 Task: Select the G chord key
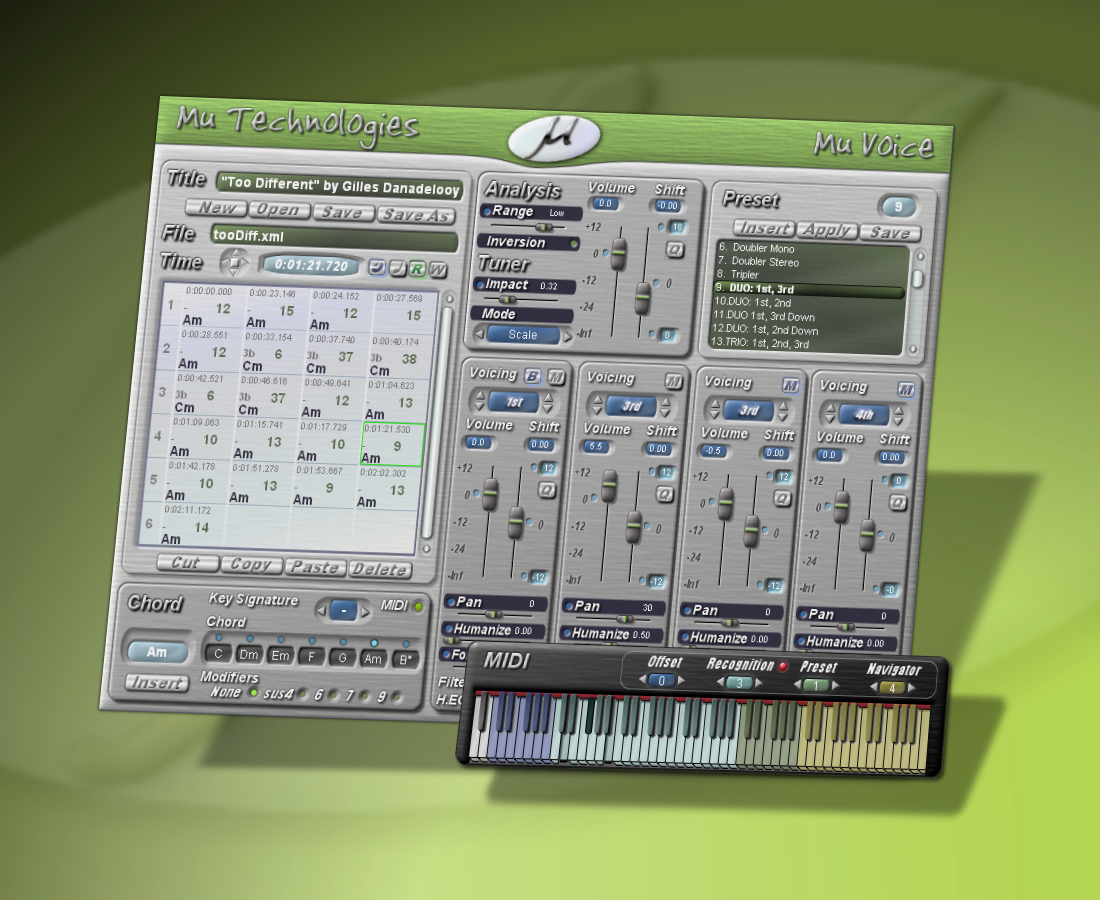click(x=342, y=658)
